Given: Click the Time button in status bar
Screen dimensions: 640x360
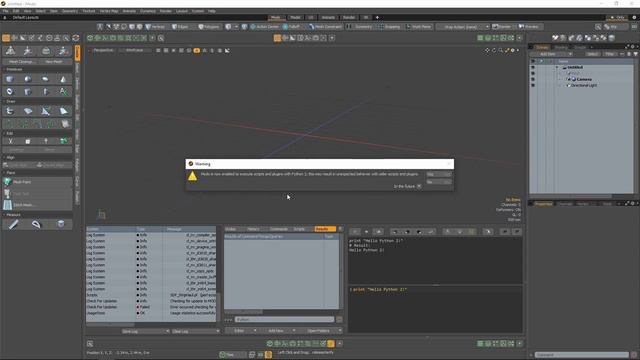Looking at the screenshot, I should 233,354.
